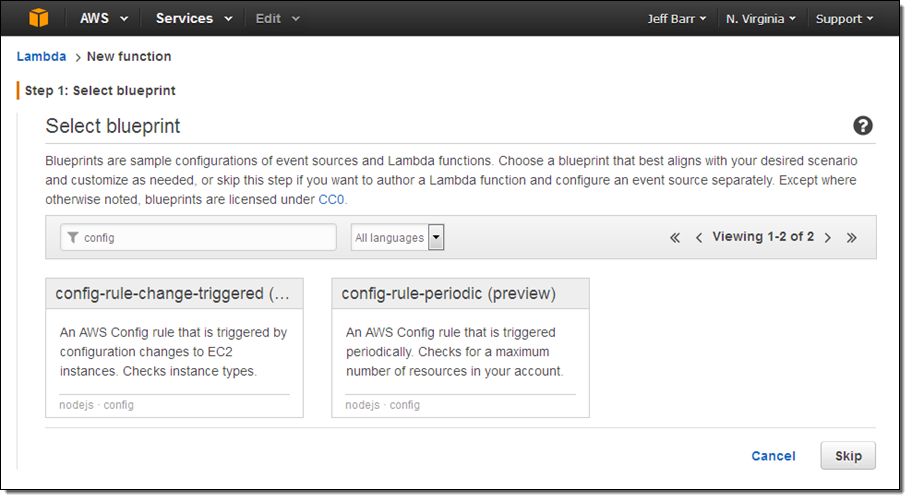
Task: Navigate to the Lambda breadcrumb link
Action: tap(41, 57)
